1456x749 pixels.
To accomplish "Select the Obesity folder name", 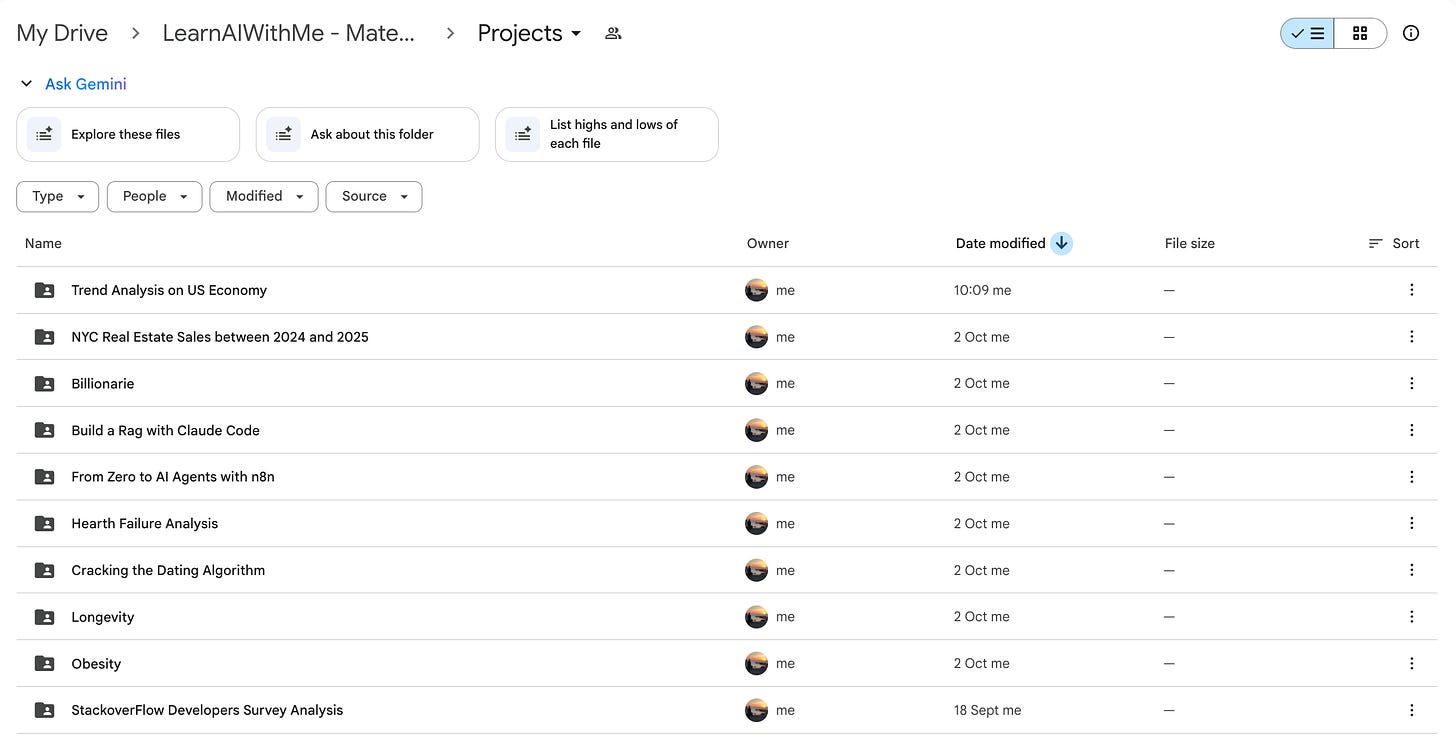I will (96, 663).
